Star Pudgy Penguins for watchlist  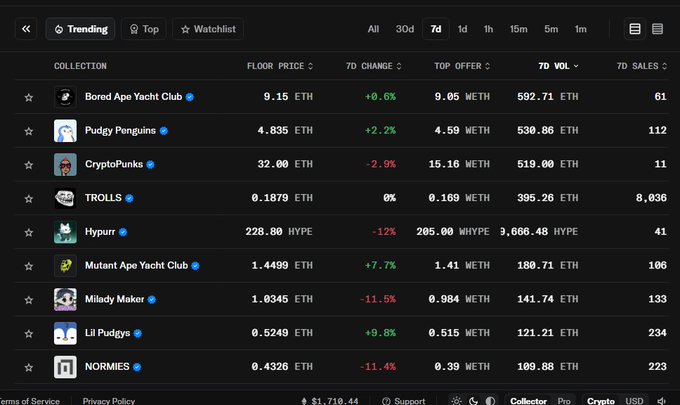29,131
